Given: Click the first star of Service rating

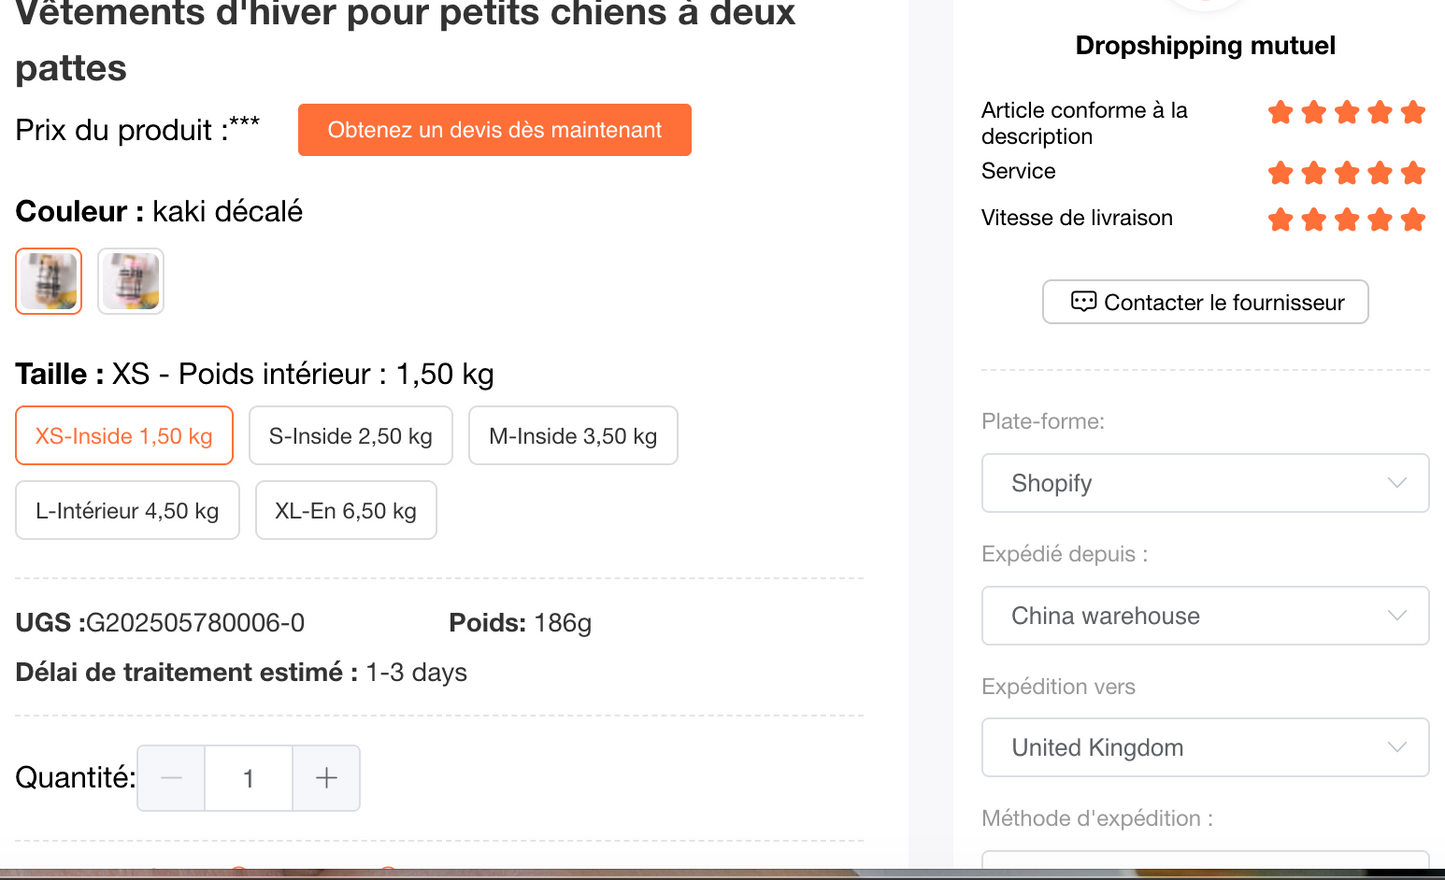Looking at the screenshot, I should tap(1280, 173).
